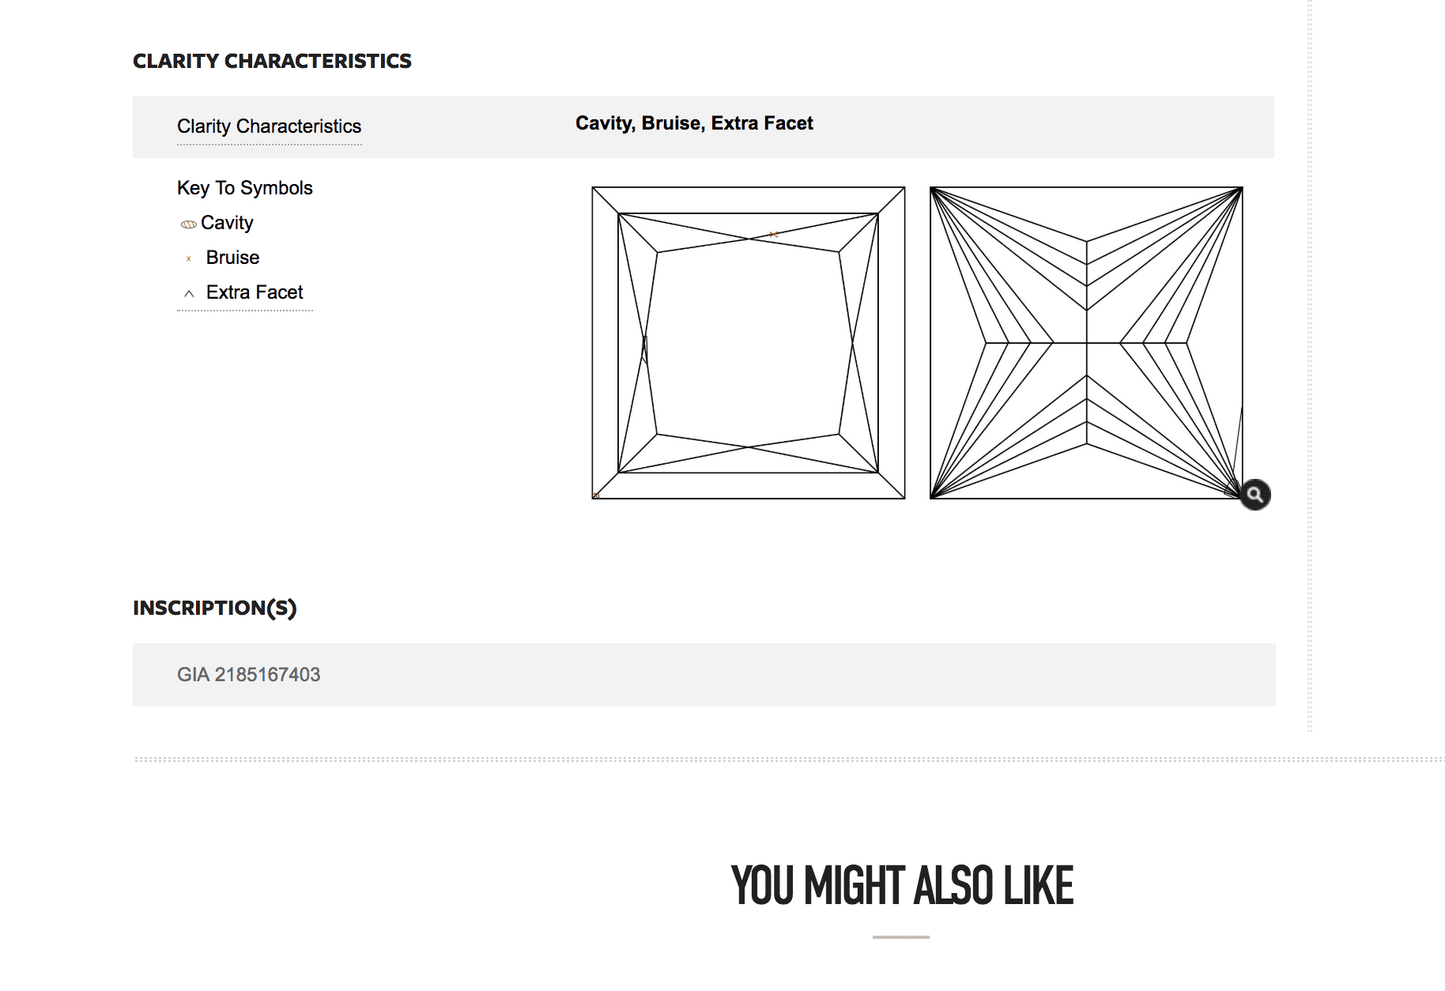Click the GIA 2185167403 inscription number
The height and width of the screenshot is (991, 1445).
point(249,675)
